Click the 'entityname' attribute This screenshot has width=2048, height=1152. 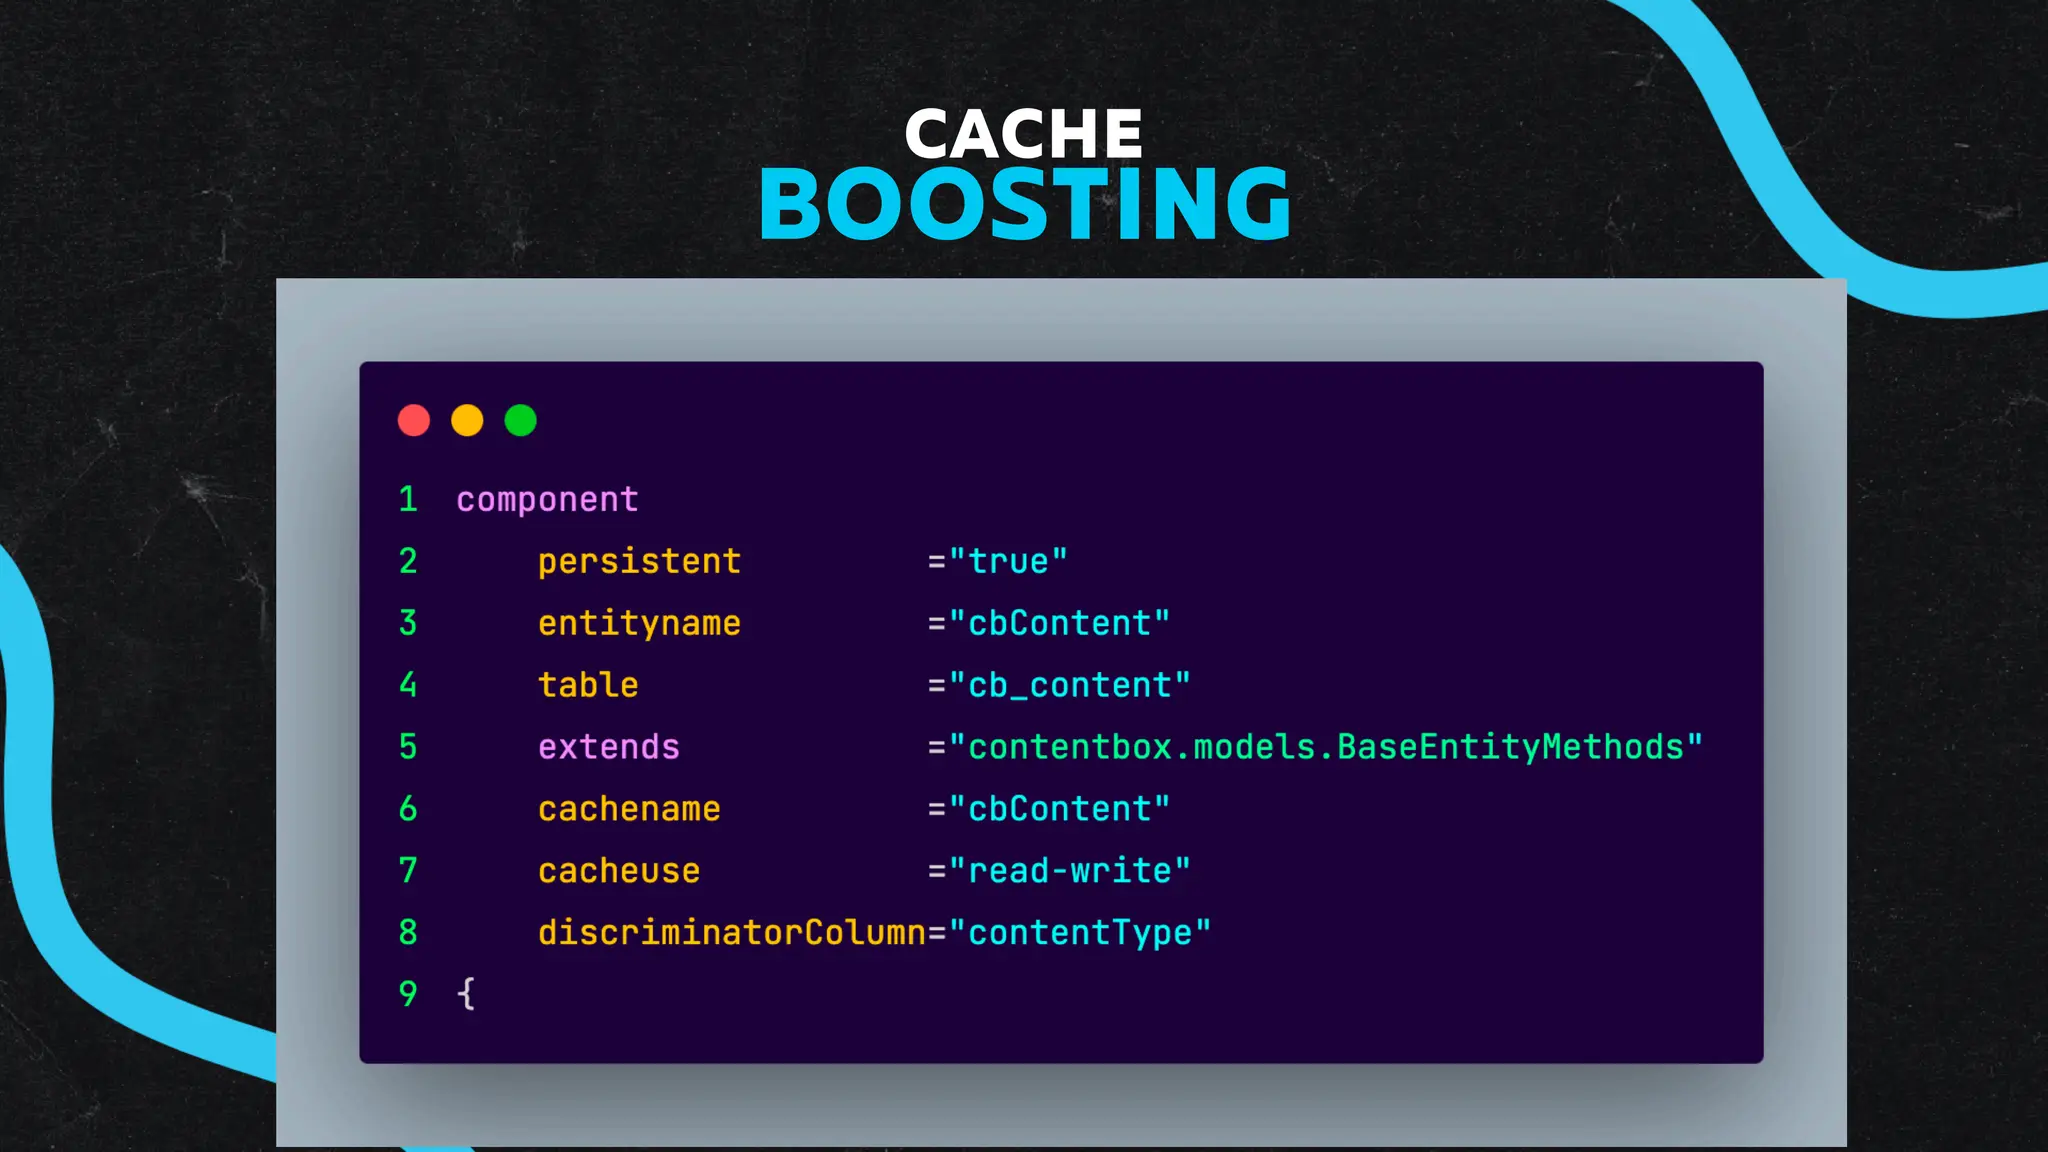[x=639, y=623]
